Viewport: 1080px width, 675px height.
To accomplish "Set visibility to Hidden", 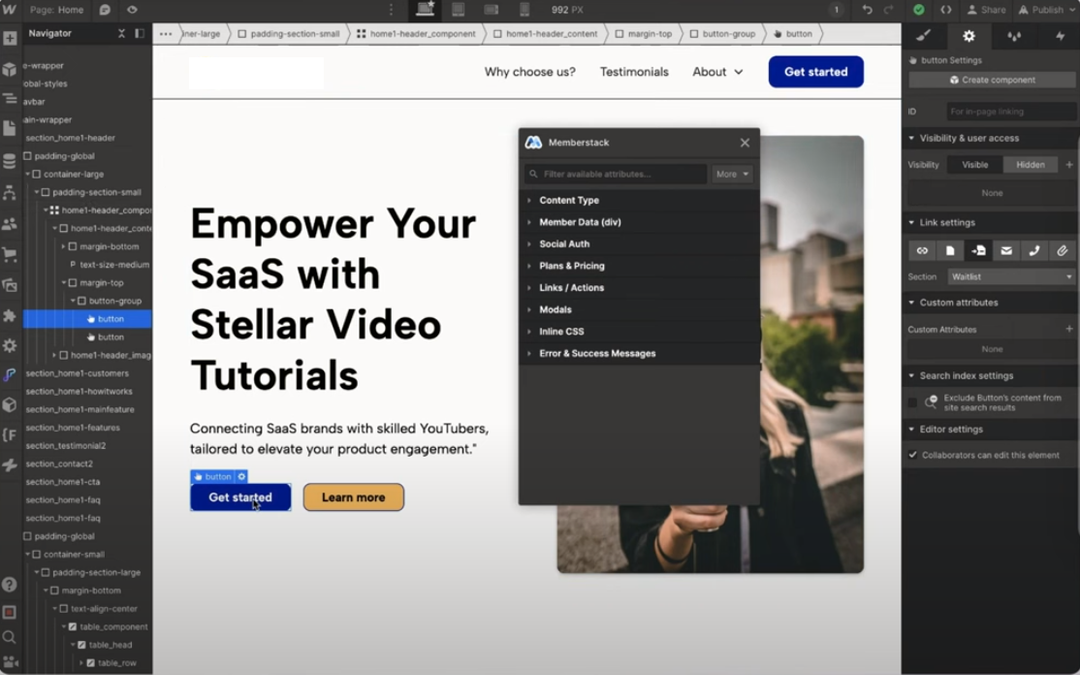I will (x=1030, y=165).
